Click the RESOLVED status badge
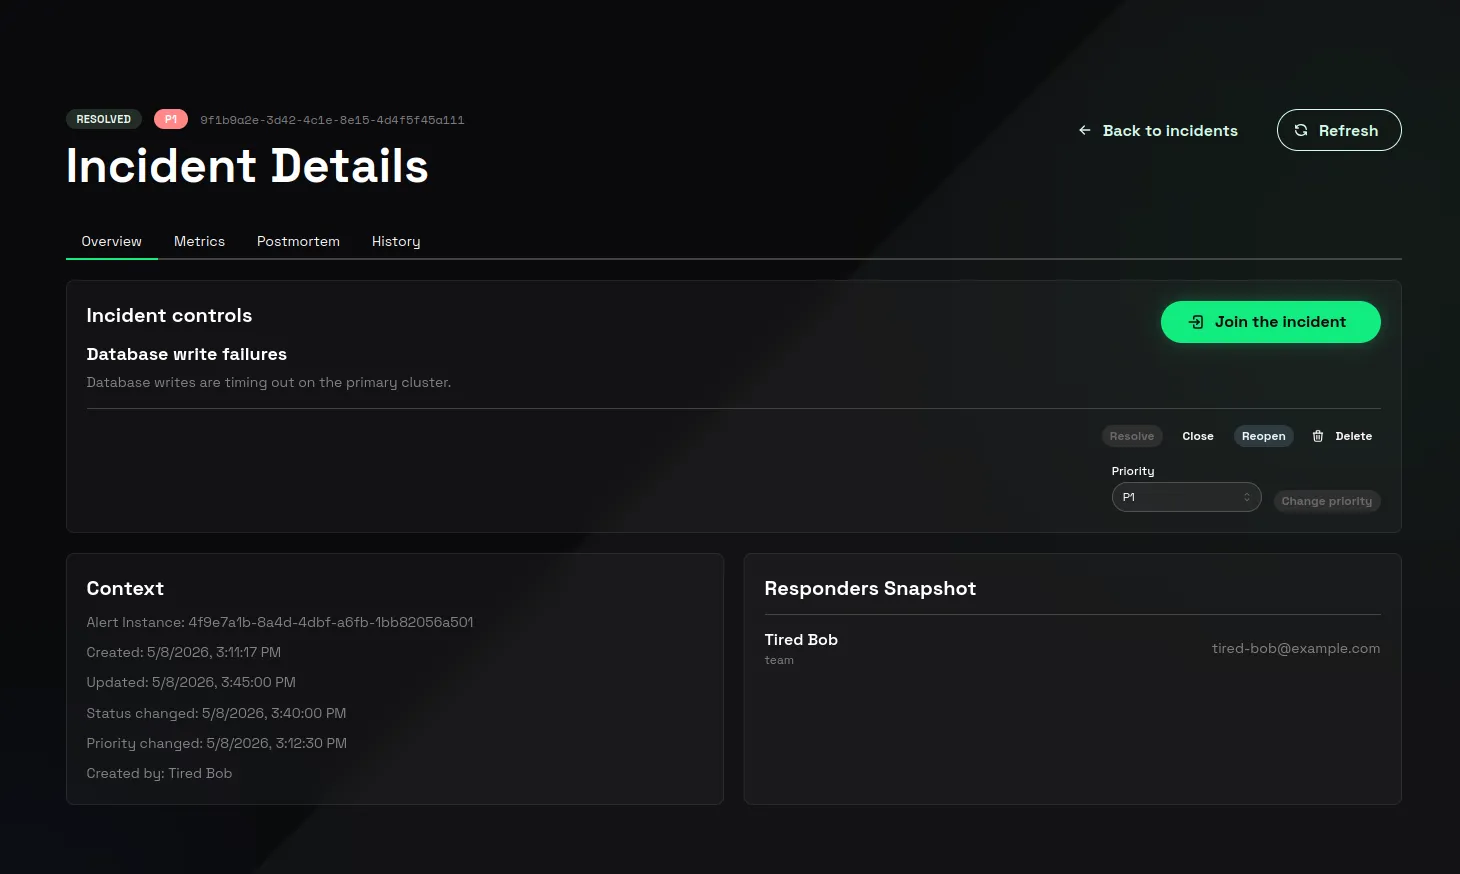Image resolution: width=1460 pixels, height=874 pixels. click(104, 119)
